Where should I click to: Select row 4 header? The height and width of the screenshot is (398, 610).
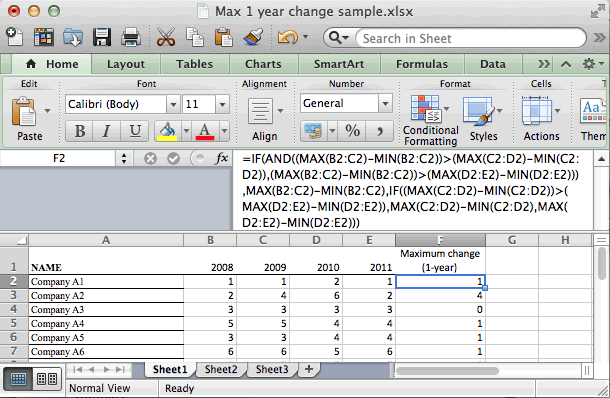[x=14, y=309]
